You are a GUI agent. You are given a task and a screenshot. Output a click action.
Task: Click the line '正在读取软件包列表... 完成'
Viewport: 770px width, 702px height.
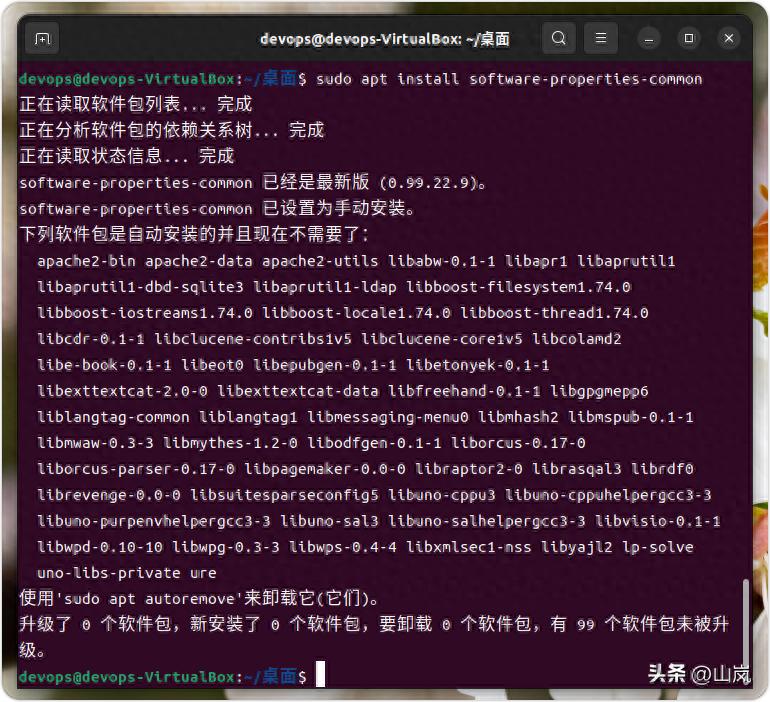pos(136,104)
